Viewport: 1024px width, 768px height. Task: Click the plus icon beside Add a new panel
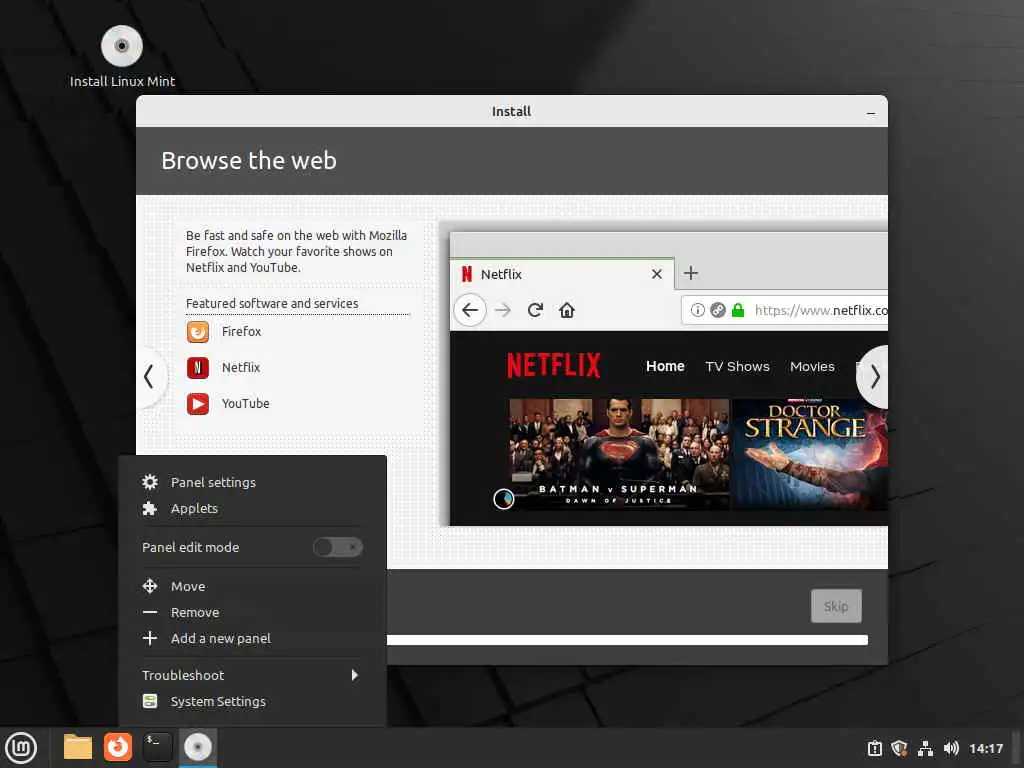[x=150, y=638]
